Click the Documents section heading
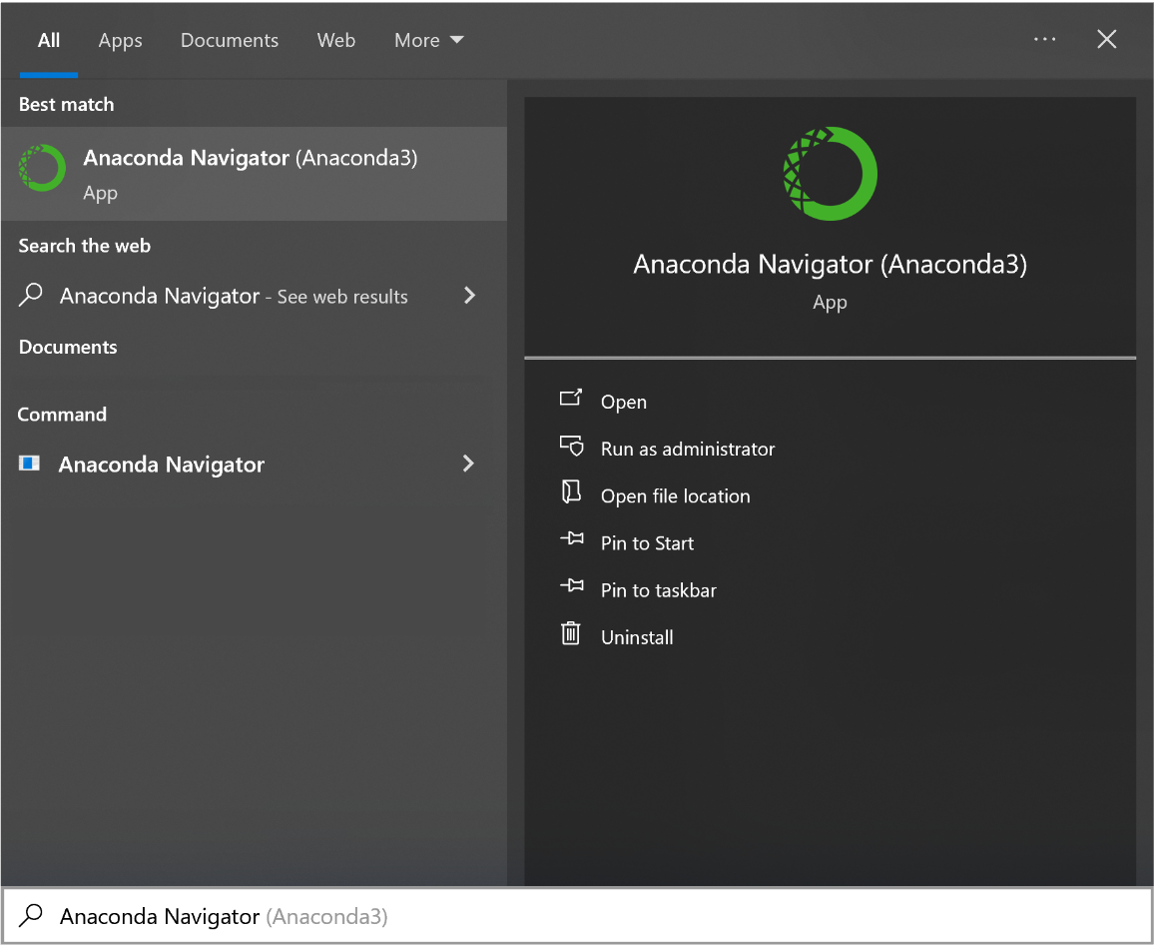This screenshot has width=1155, height=947. pos(68,347)
